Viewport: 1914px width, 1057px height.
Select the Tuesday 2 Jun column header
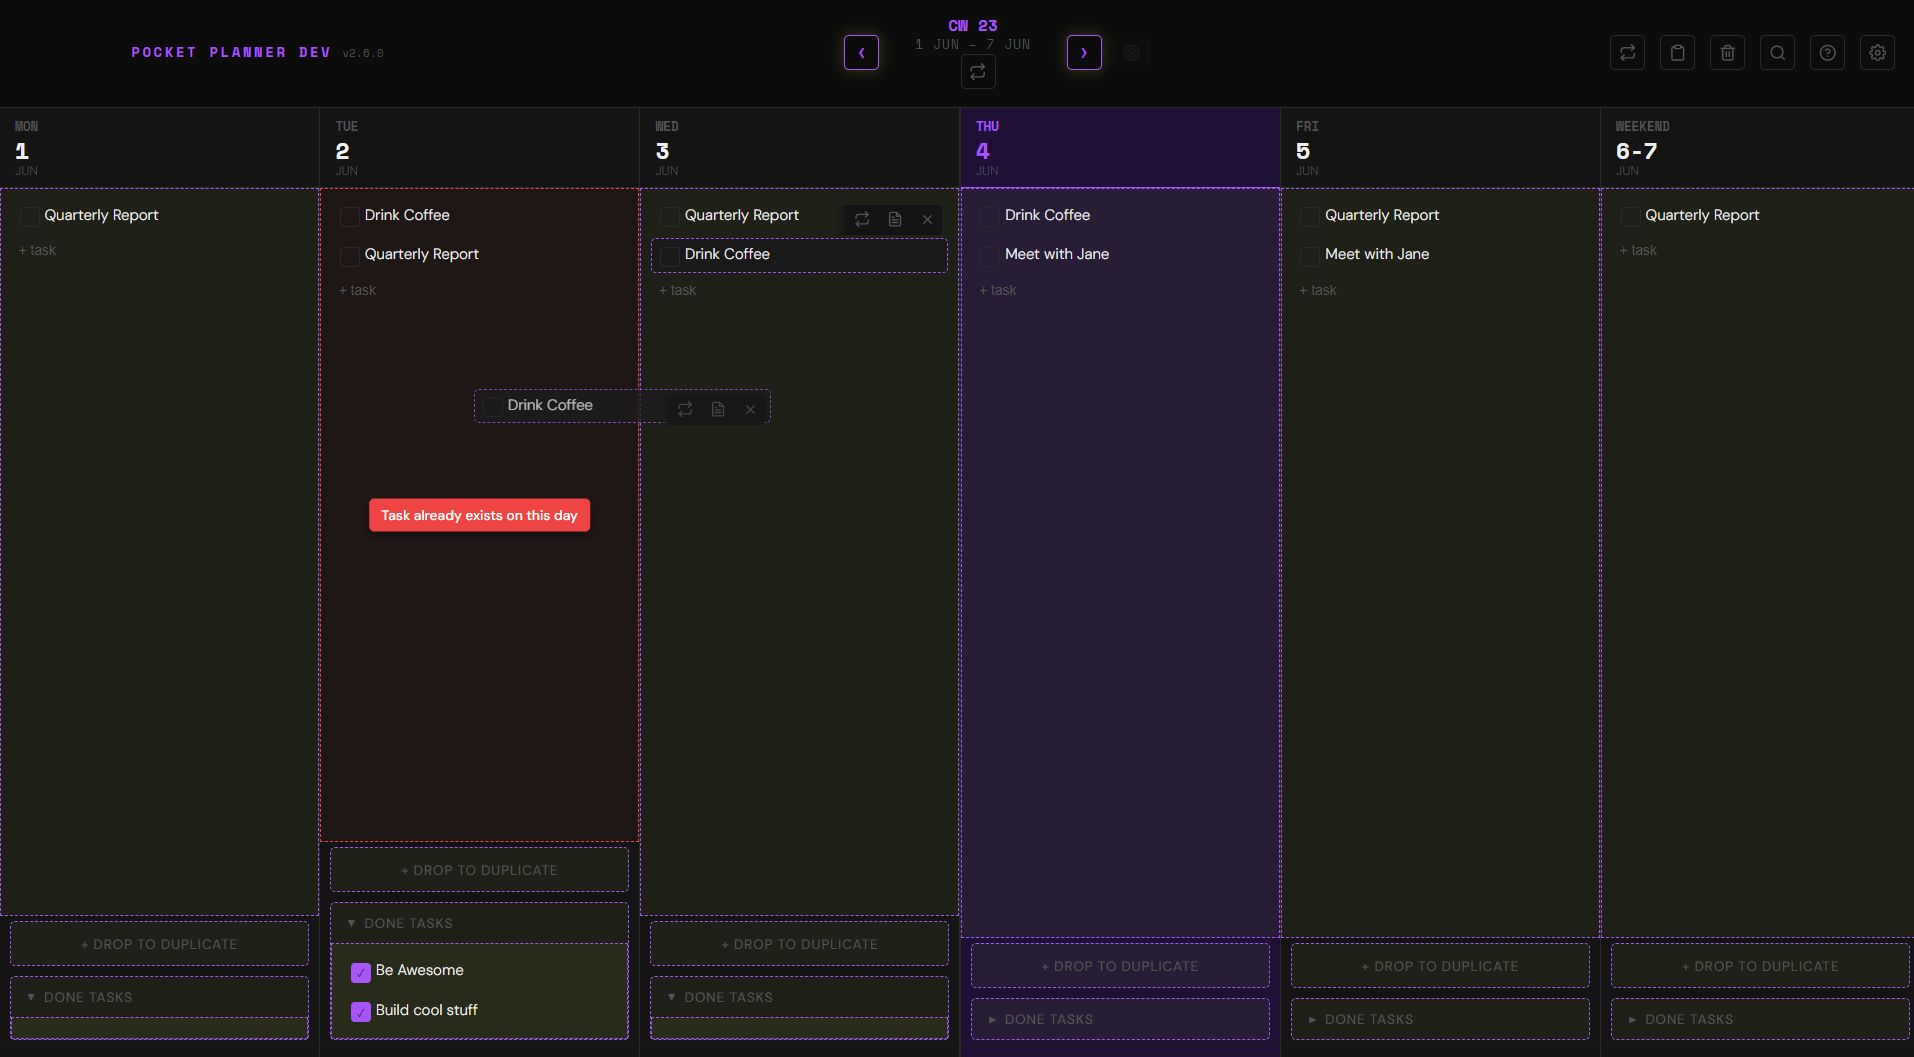coord(479,148)
